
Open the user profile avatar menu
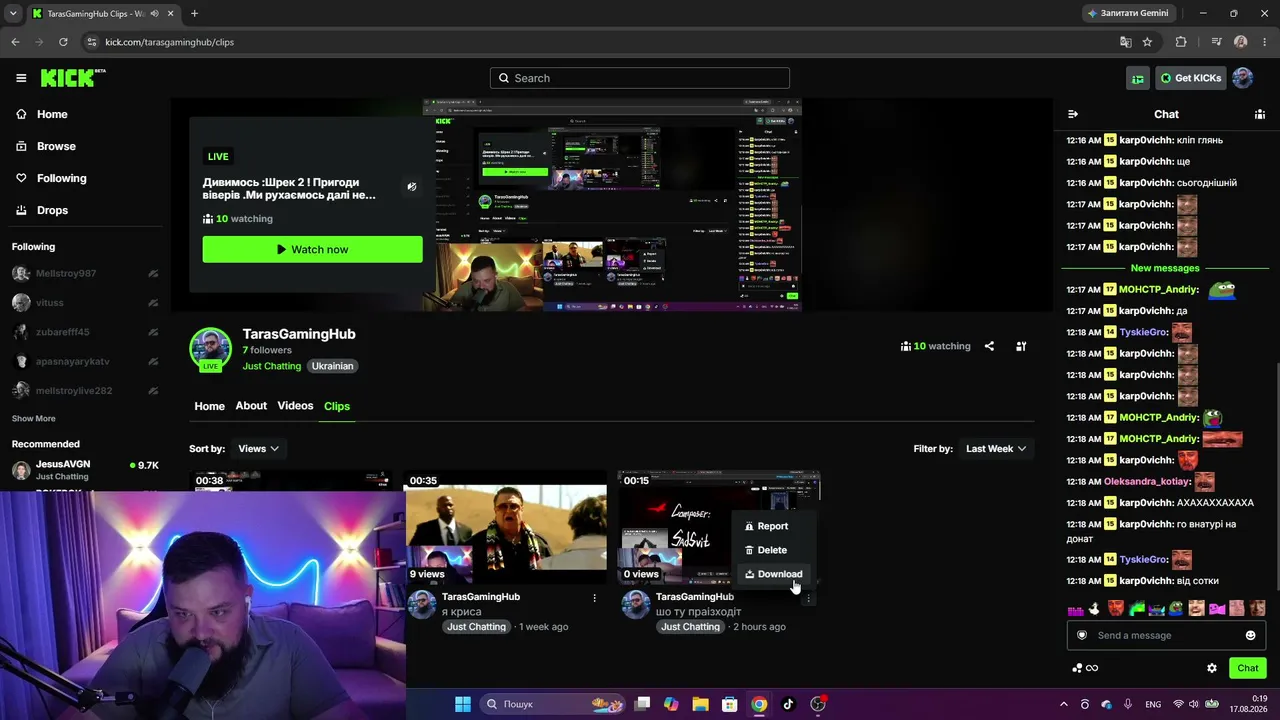coord(1243,78)
